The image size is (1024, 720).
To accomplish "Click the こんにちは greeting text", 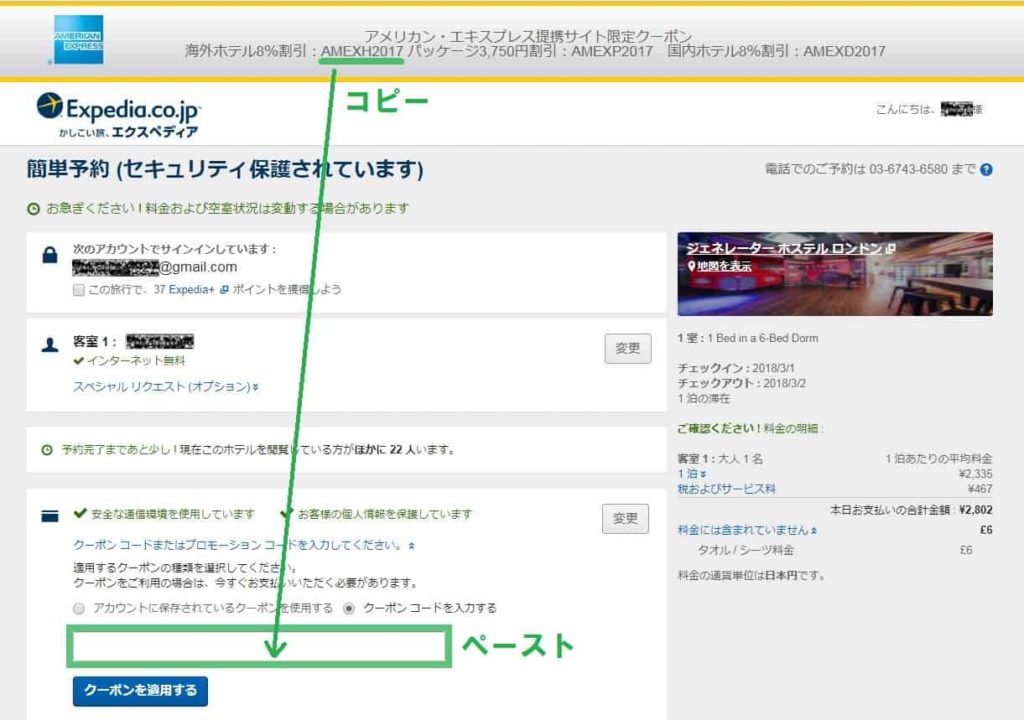I will point(905,109).
